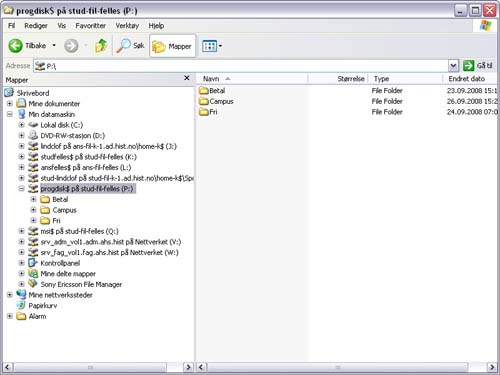Click the Tilbake back arrow icon
The width and height of the screenshot is (500, 375).
pos(15,46)
